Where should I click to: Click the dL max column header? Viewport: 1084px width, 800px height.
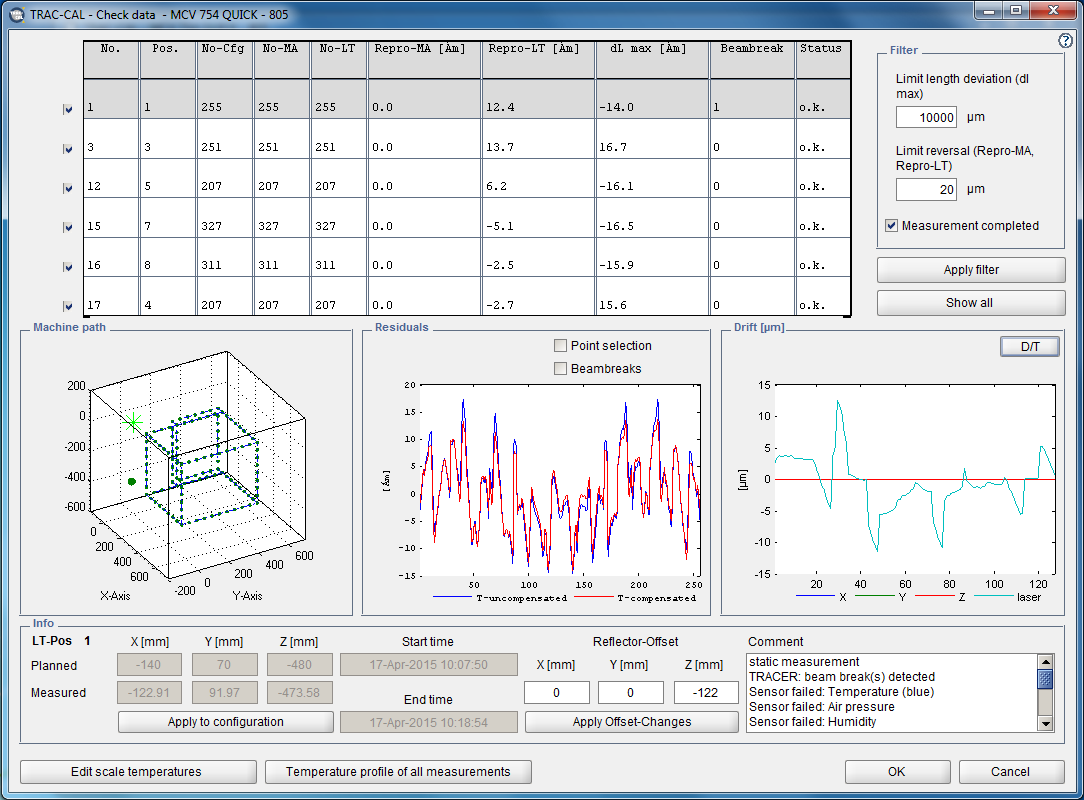652,59
